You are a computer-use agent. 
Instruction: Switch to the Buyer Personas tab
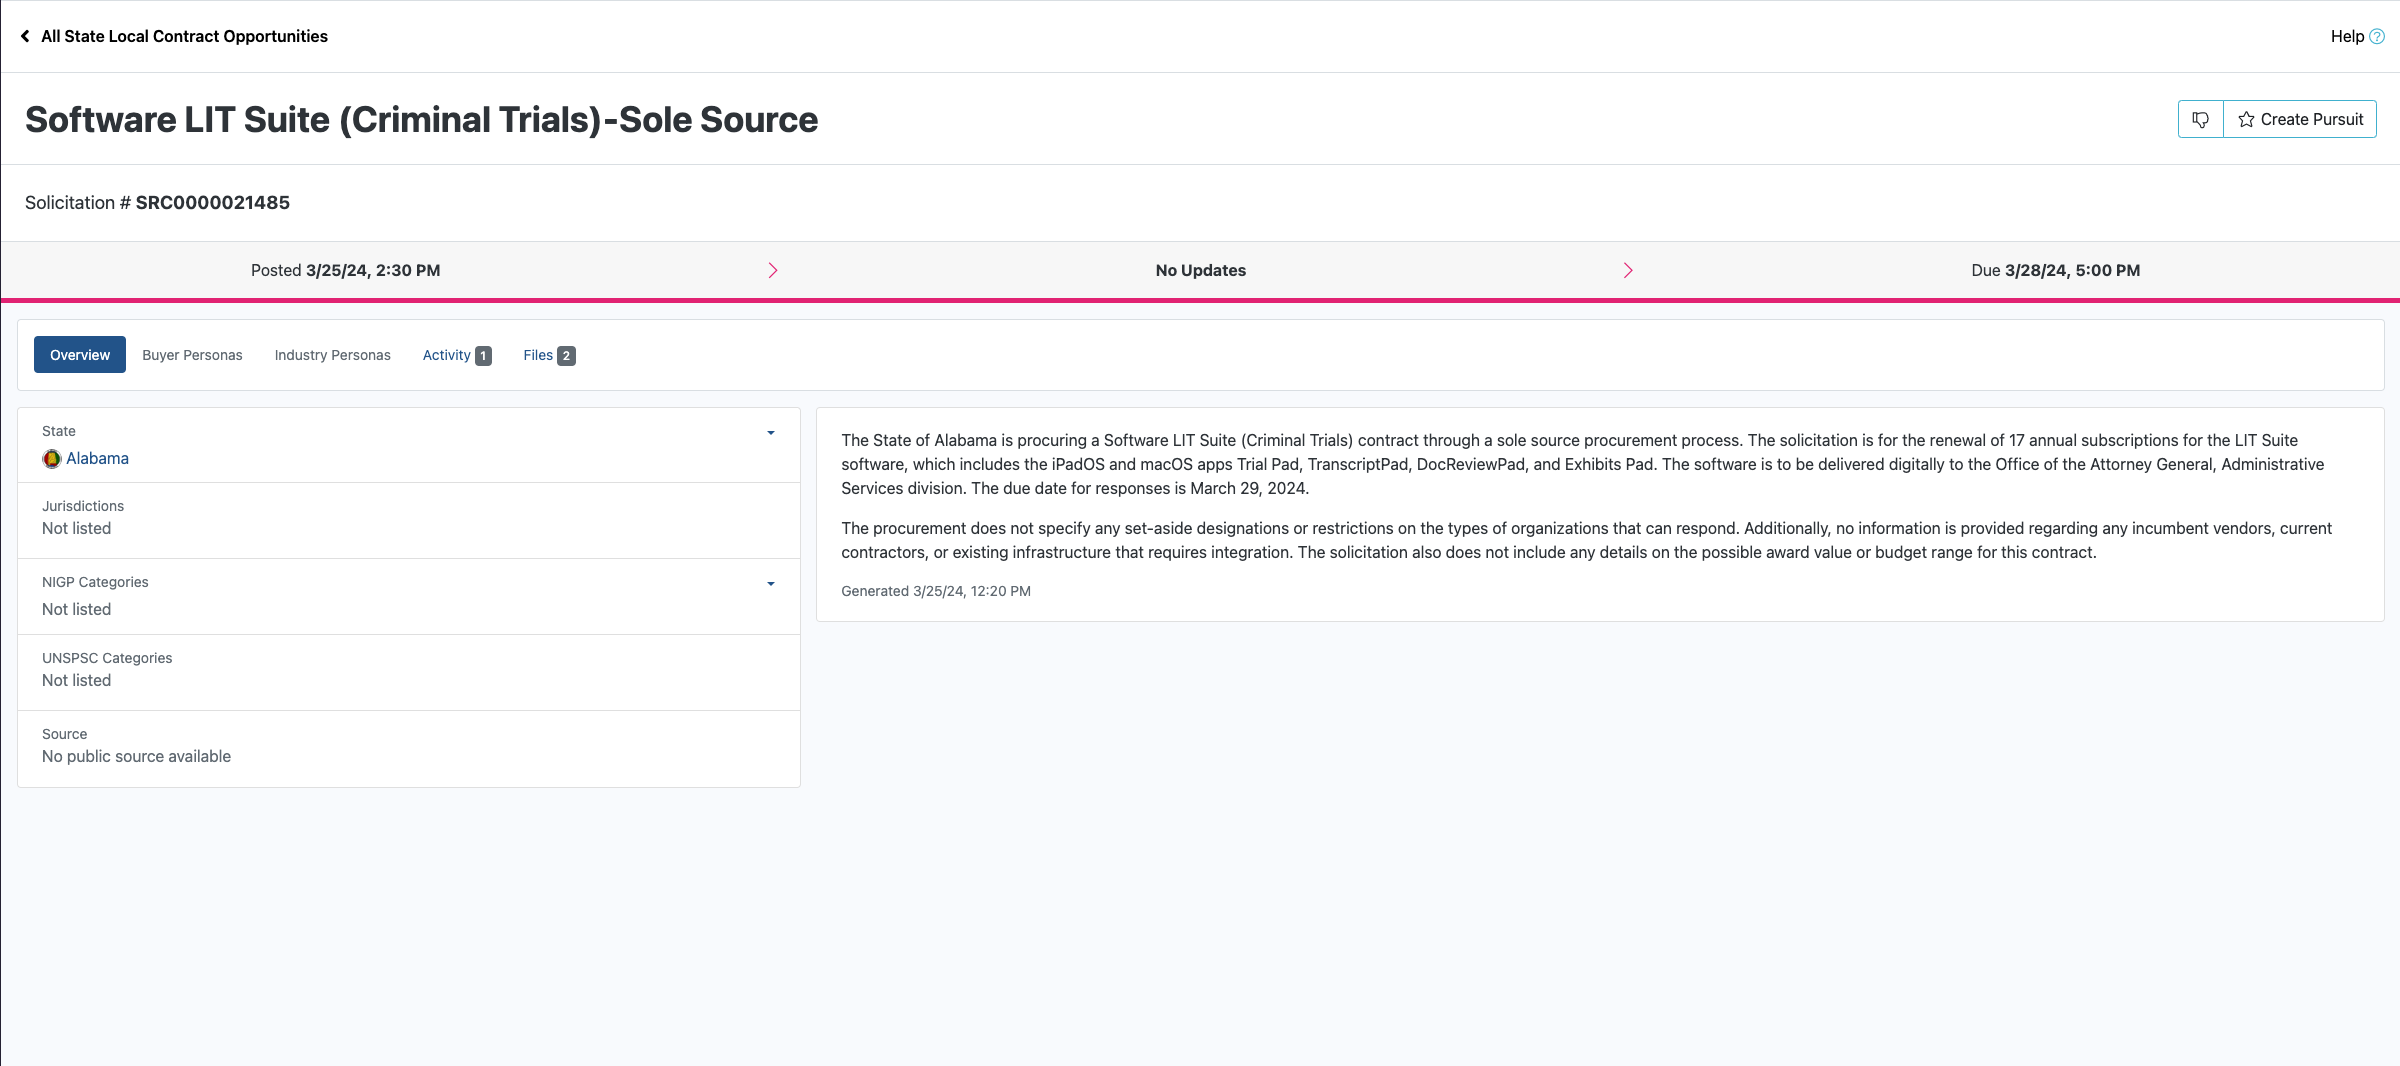(192, 355)
